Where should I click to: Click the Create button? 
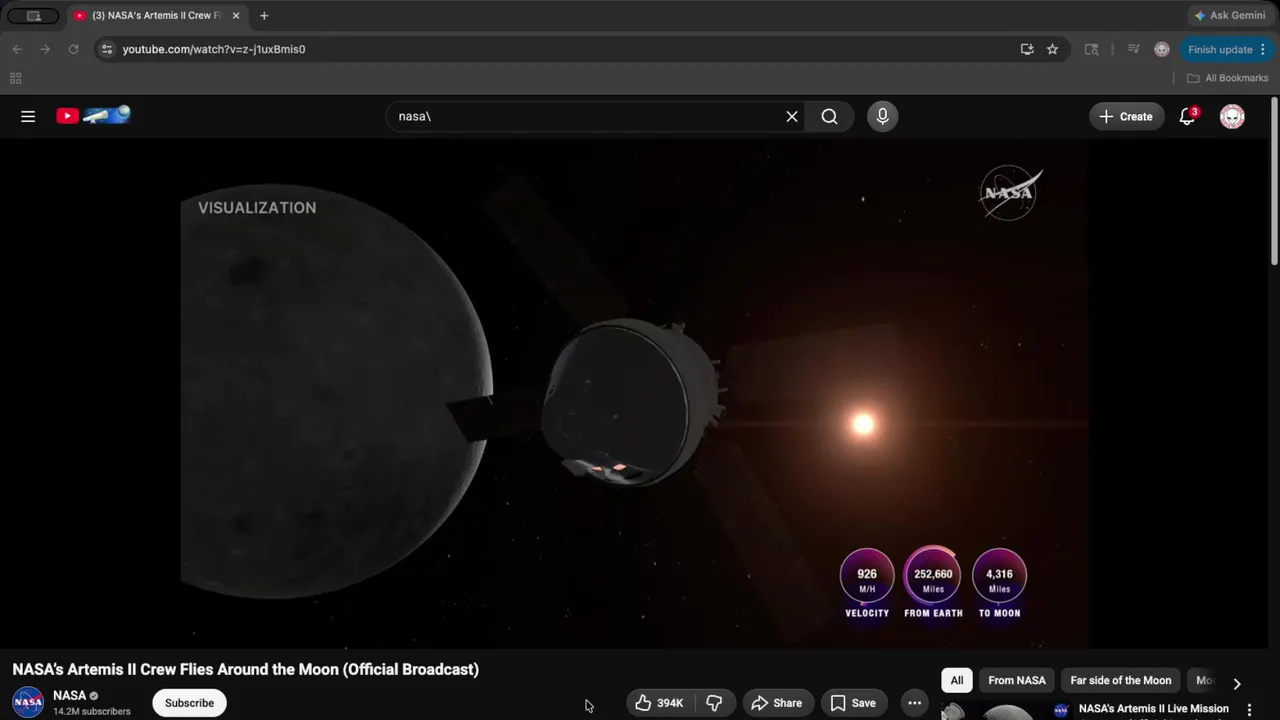[x=1126, y=116]
